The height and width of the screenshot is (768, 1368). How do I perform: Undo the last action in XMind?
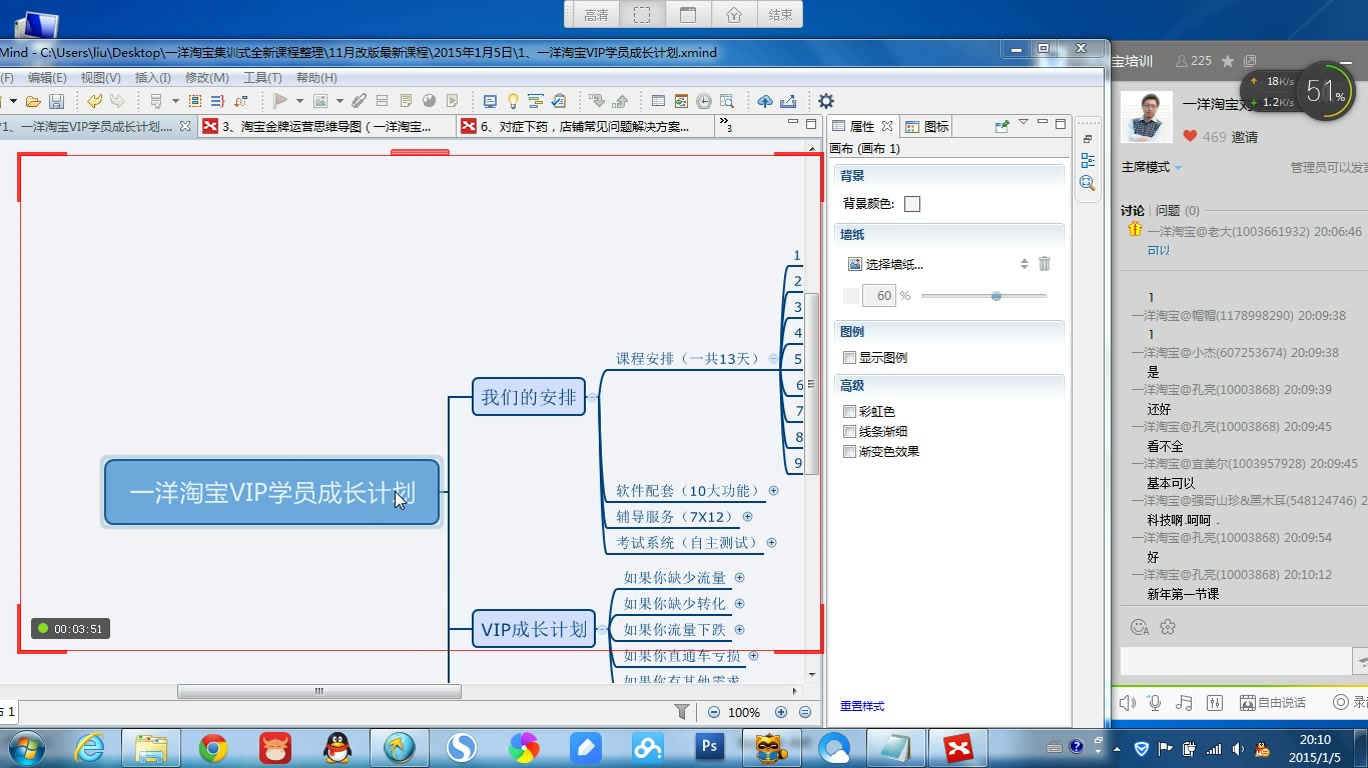coord(94,101)
